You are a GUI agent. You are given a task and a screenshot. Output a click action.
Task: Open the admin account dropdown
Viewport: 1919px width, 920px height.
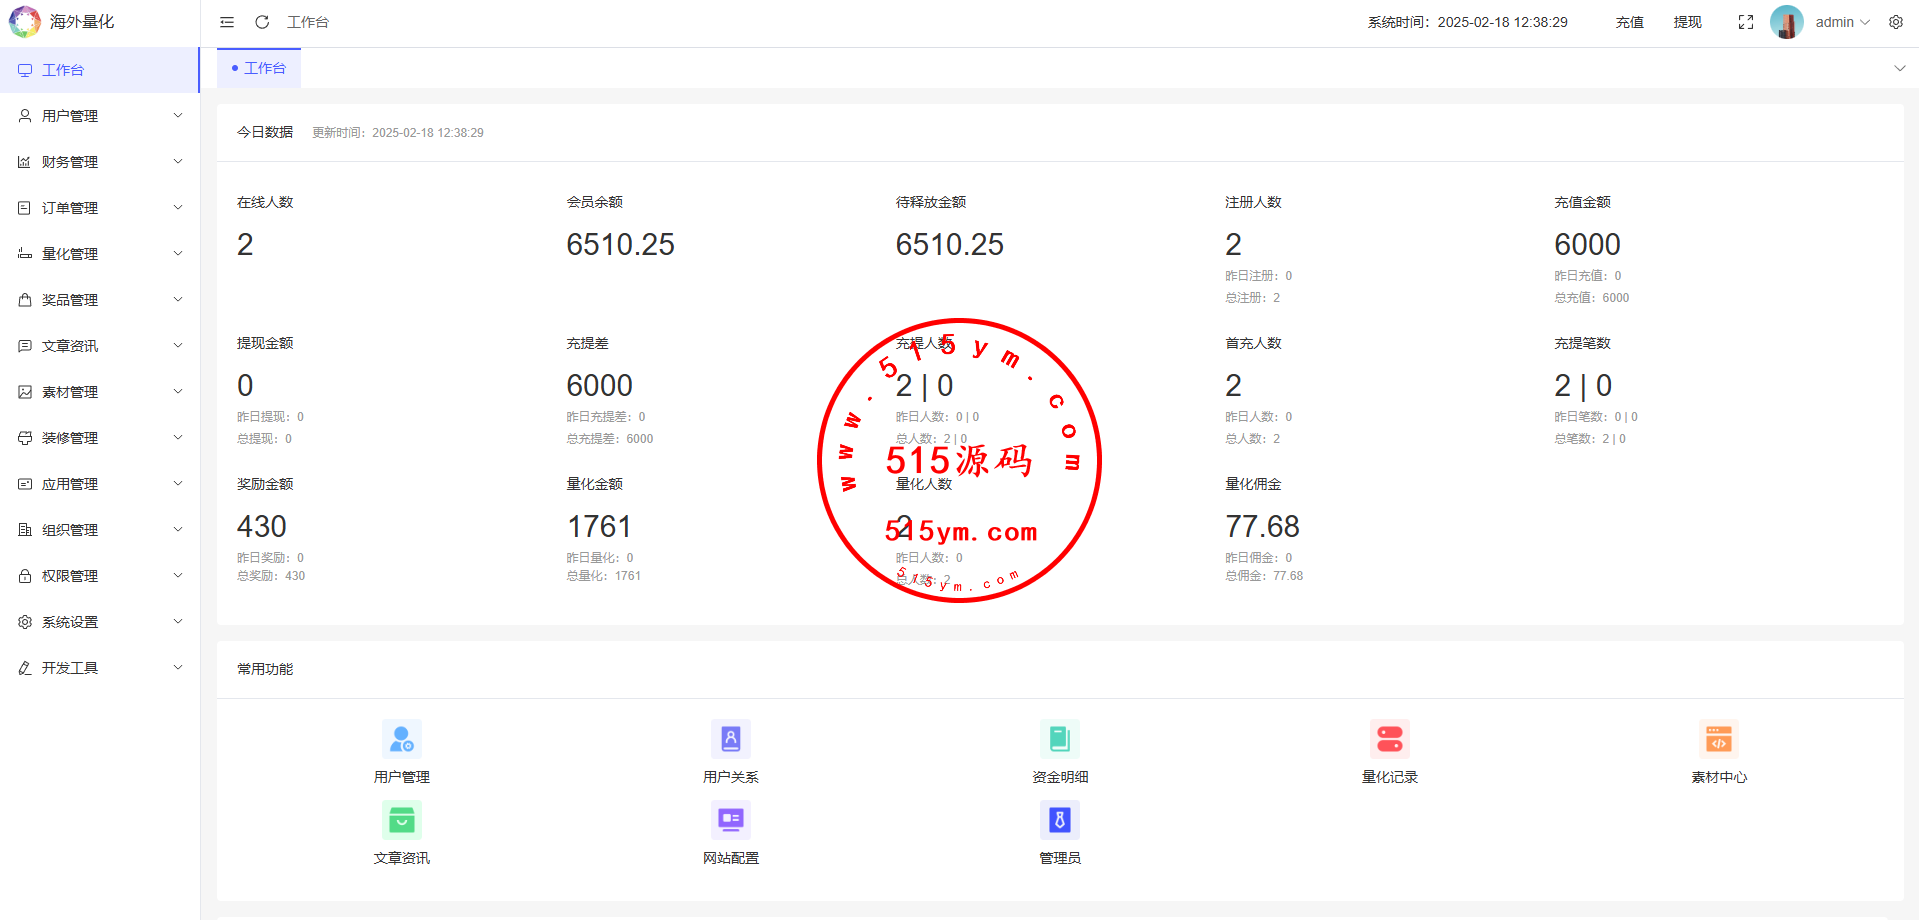click(x=1841, y=22)
